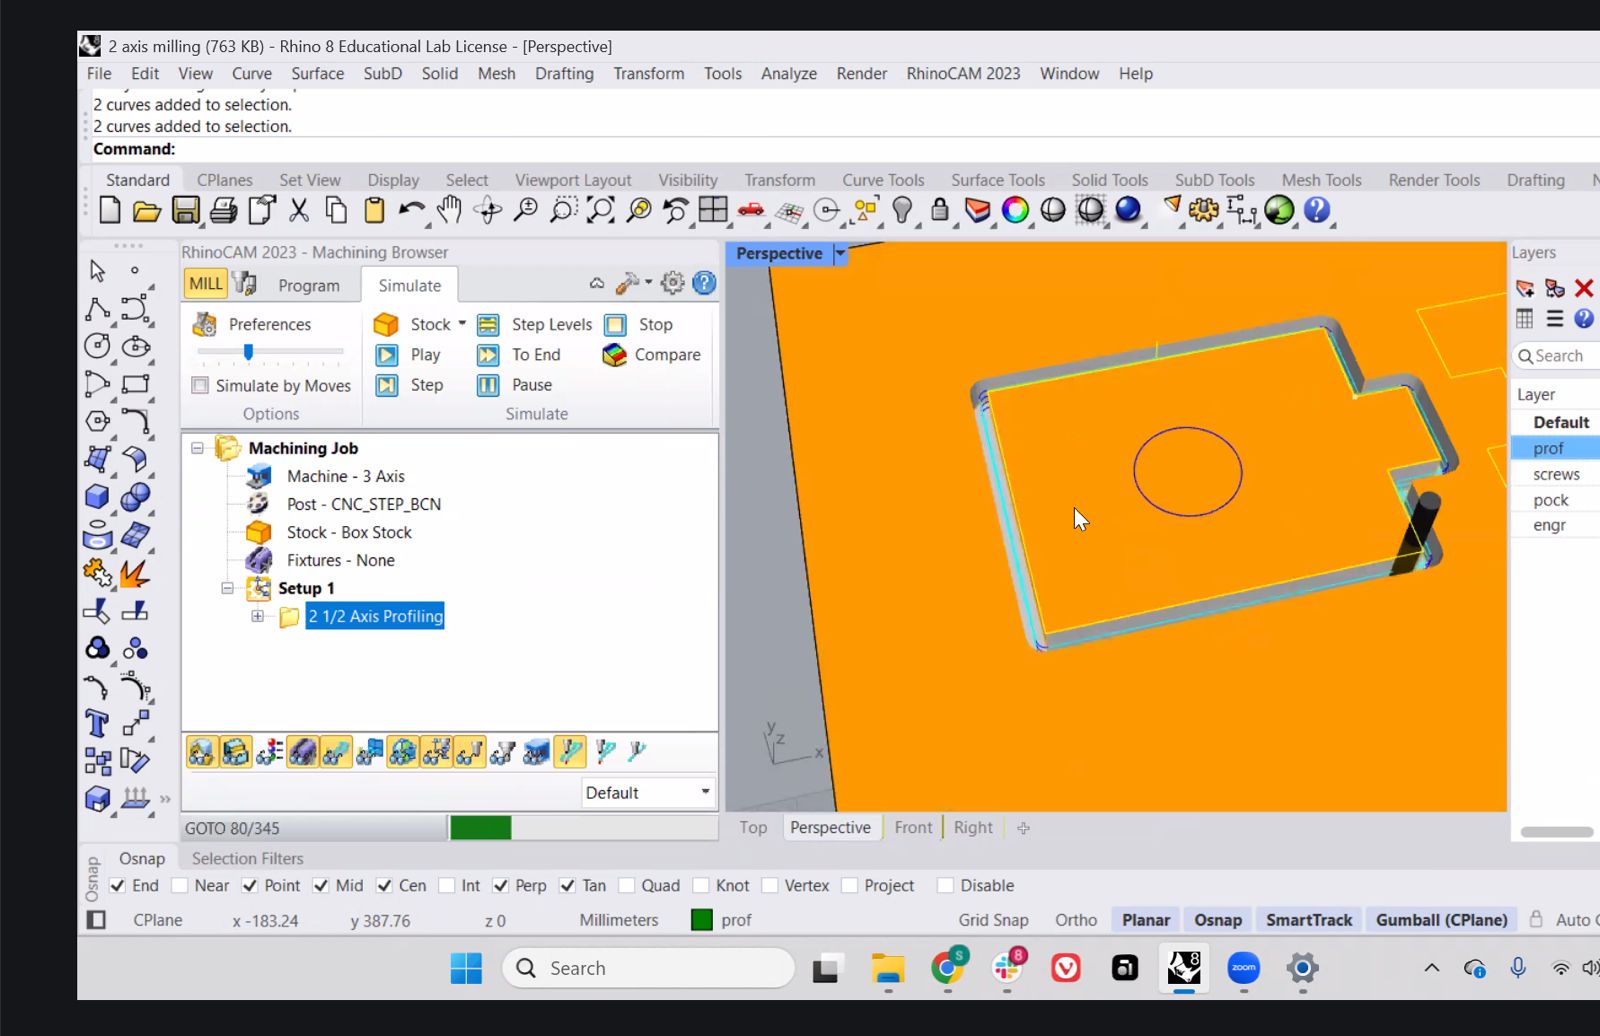
Task: Open the Selection Filters tab
Action: [248, 859]
